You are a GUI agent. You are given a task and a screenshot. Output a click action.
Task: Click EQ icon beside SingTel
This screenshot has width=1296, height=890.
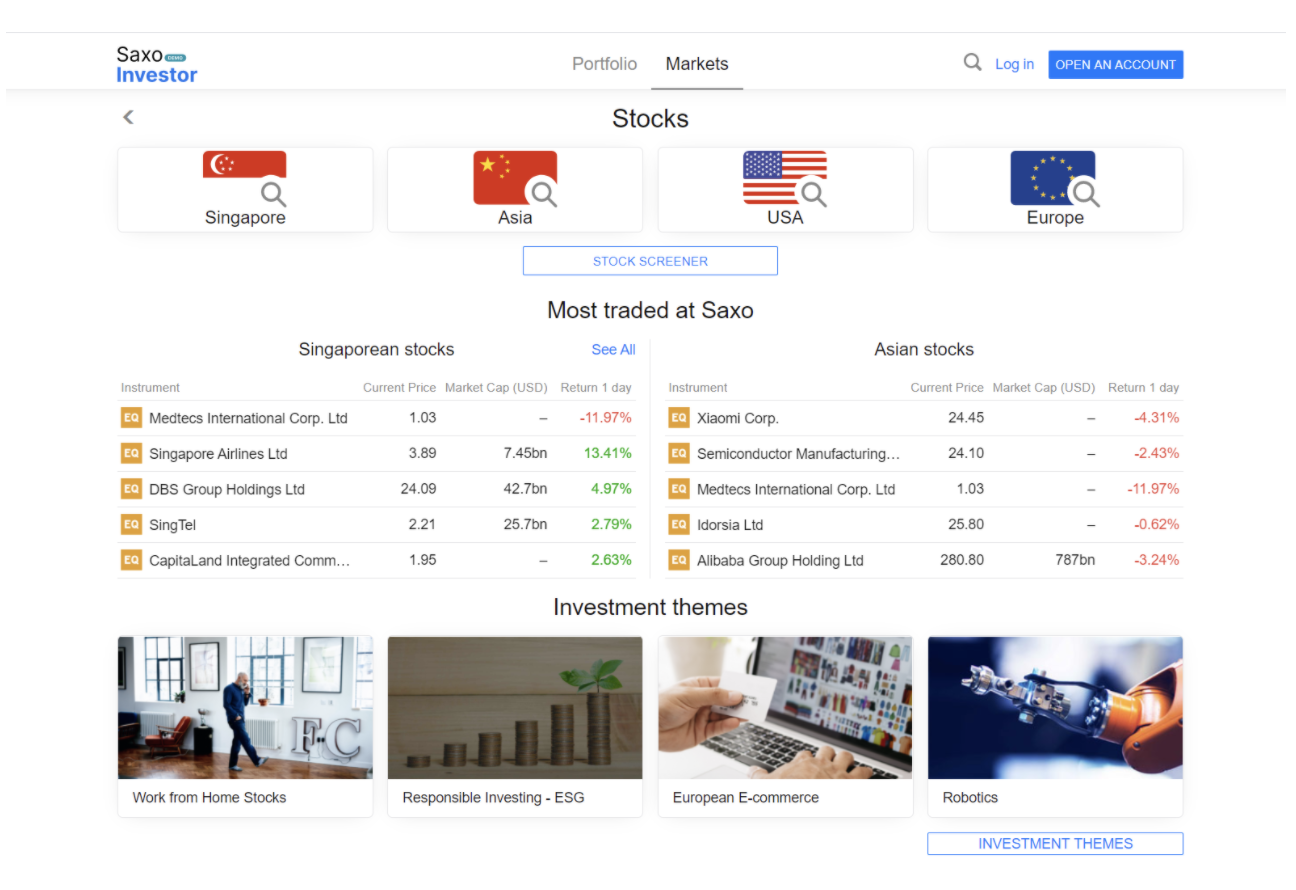[x=131, y=524]
